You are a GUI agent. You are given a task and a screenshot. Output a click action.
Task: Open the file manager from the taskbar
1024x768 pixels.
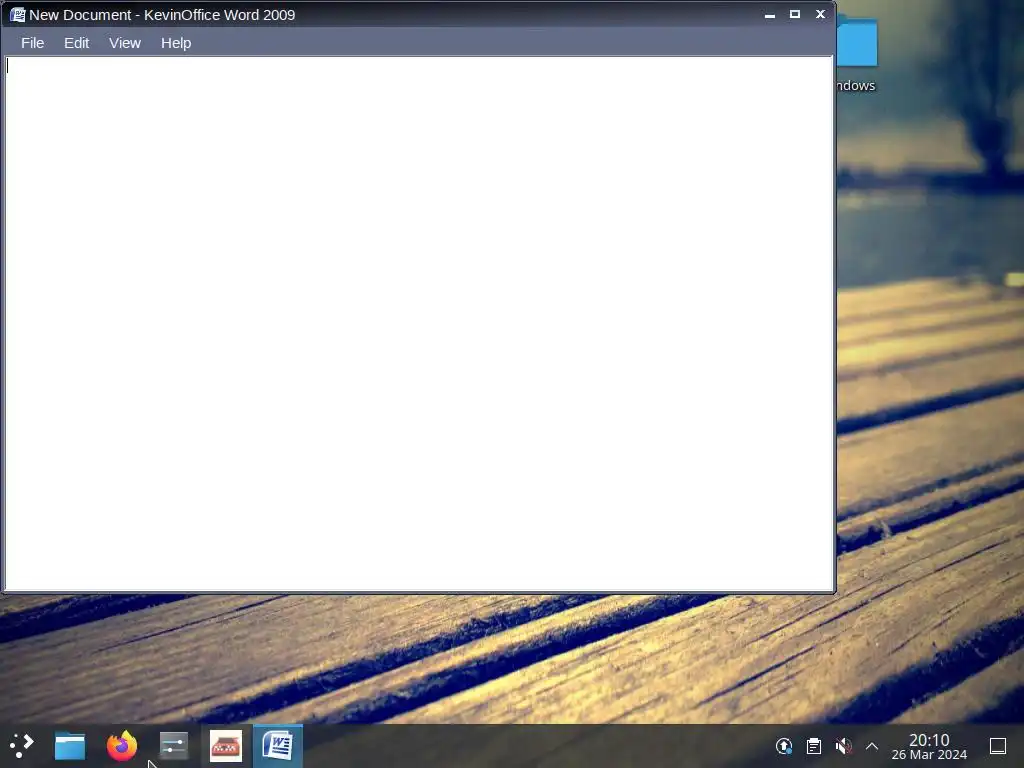pos(70,746)
